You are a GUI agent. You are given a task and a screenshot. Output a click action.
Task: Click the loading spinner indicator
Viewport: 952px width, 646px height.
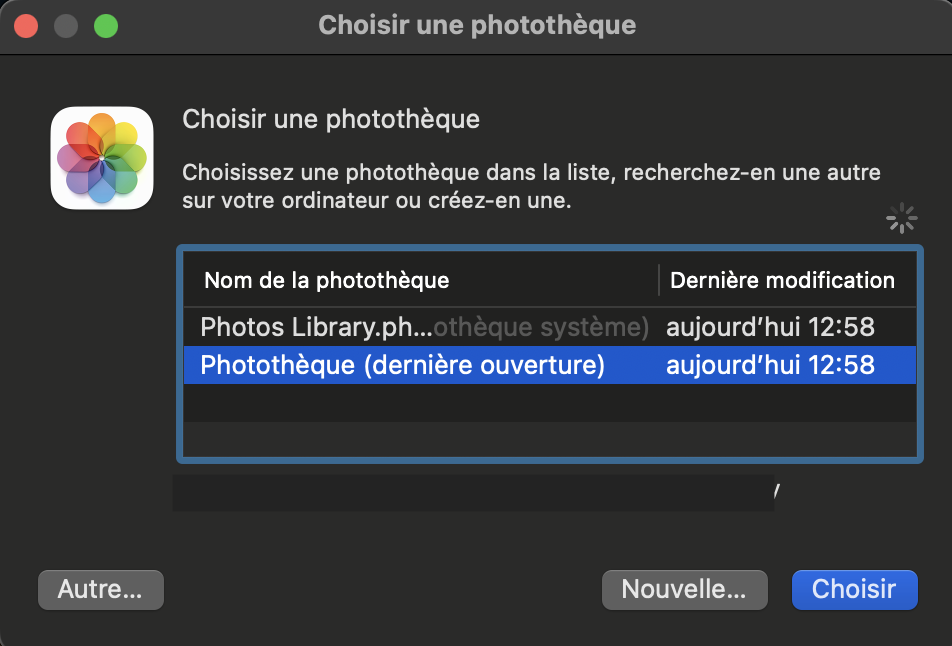tap(902, 219)
